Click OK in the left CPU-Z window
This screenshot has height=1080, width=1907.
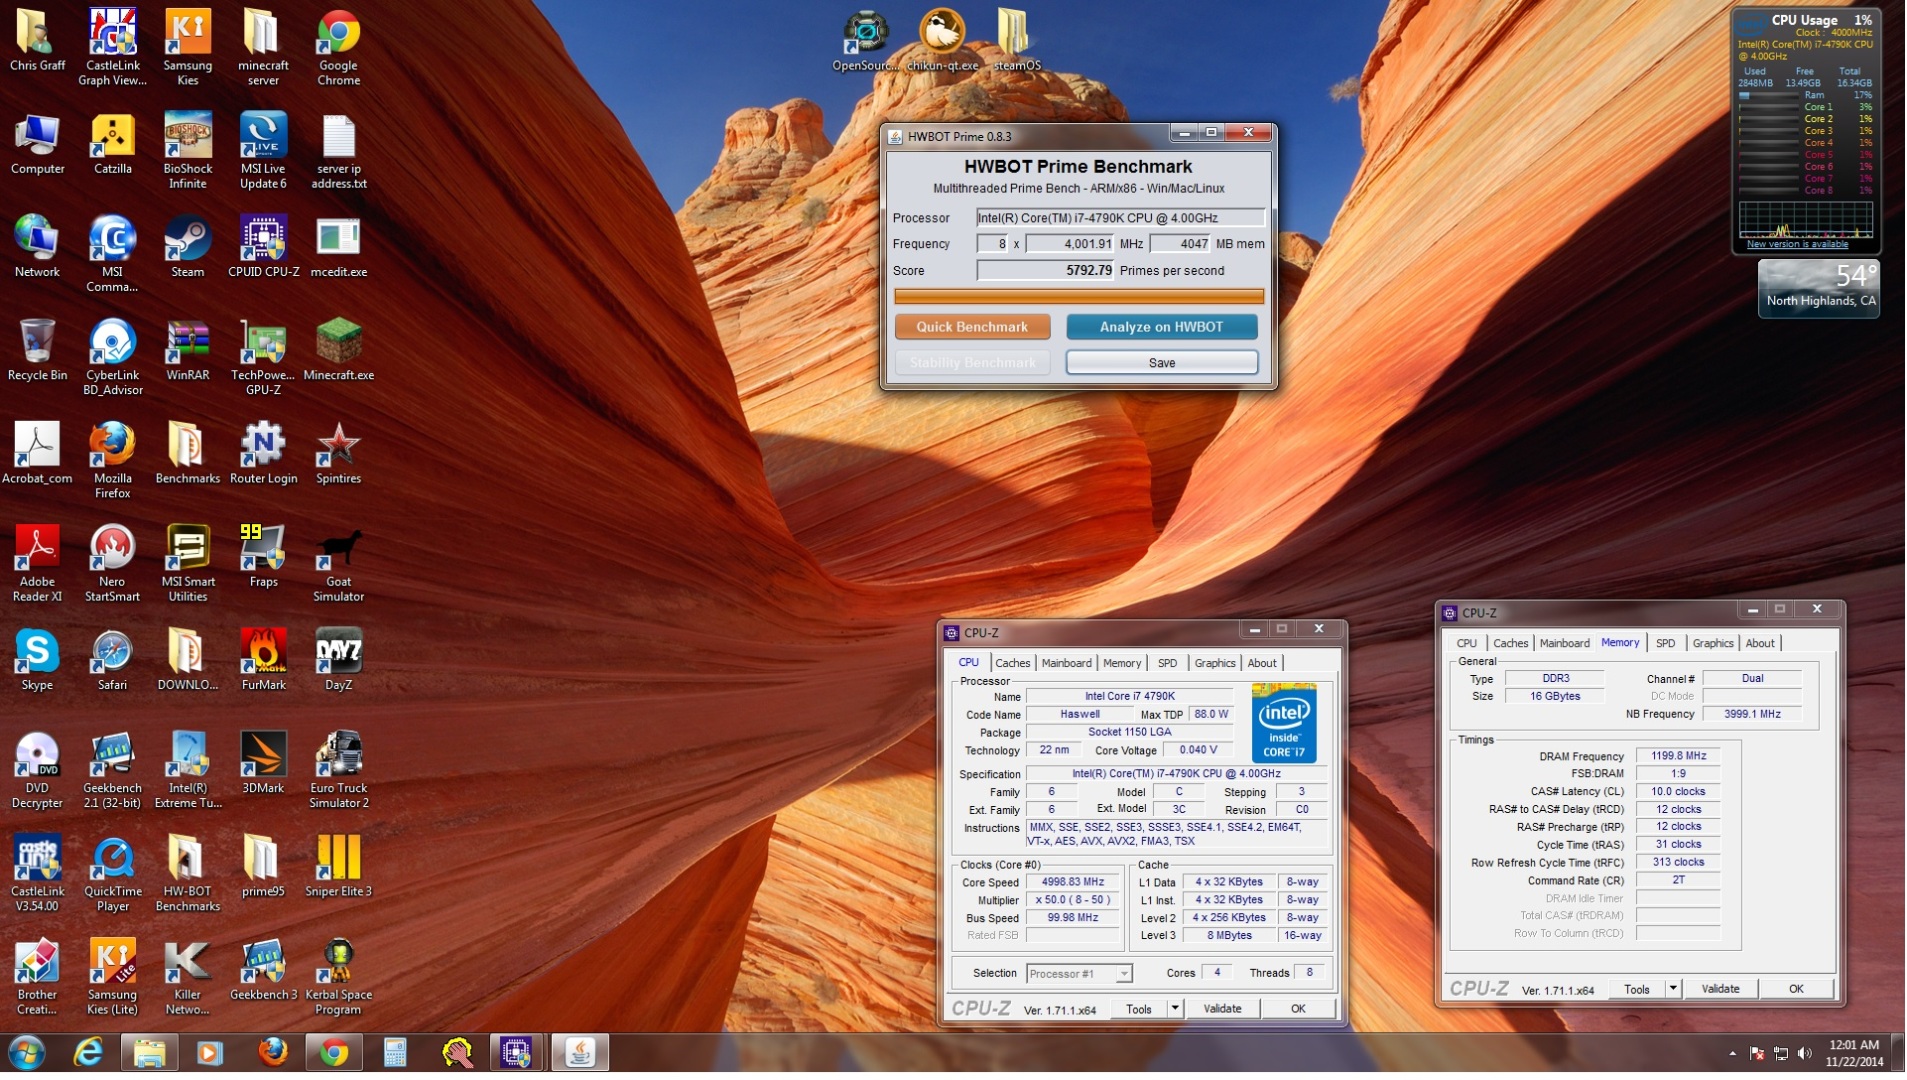pos(1298,1010)
